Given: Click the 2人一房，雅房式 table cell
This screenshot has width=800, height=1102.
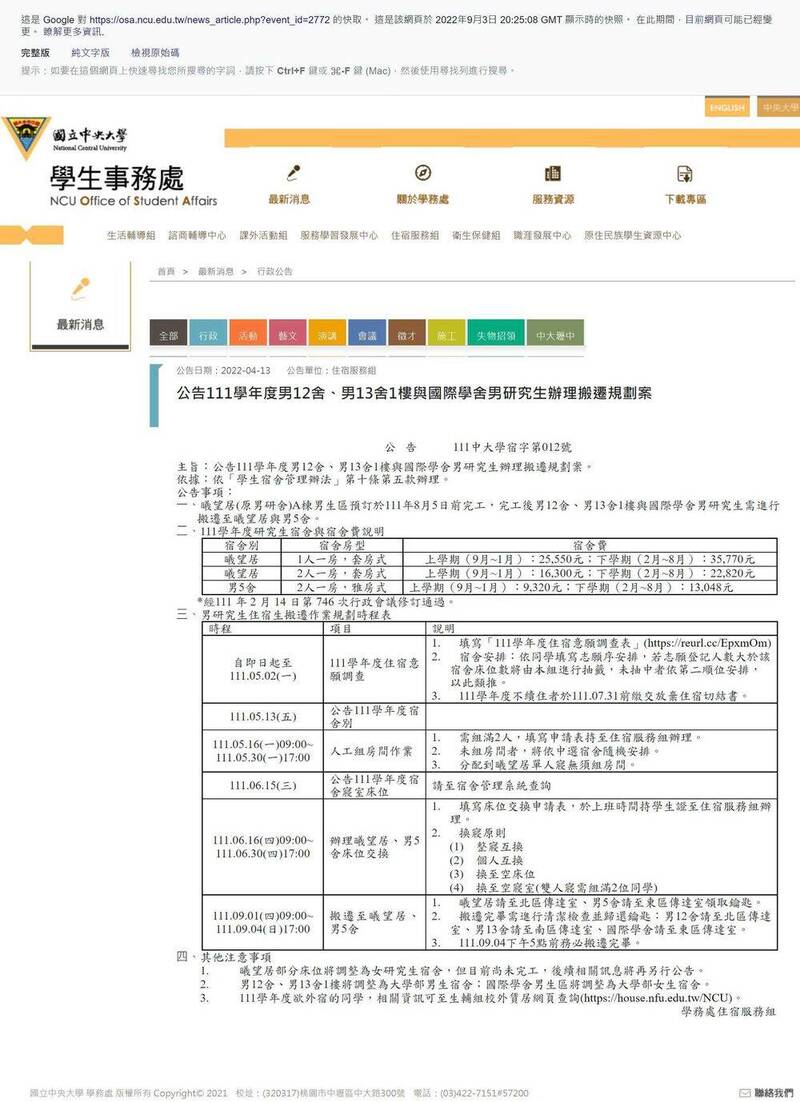Looking at the screenshot, I should [x=342, y=587].
